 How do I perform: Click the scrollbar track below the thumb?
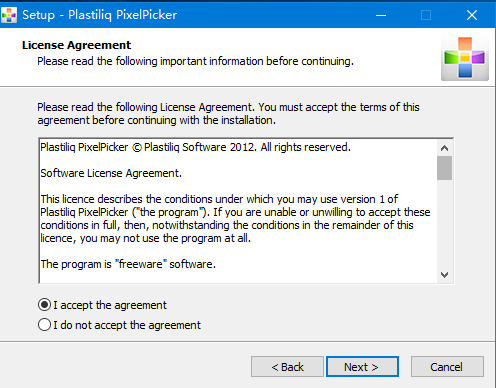[444, 223]
